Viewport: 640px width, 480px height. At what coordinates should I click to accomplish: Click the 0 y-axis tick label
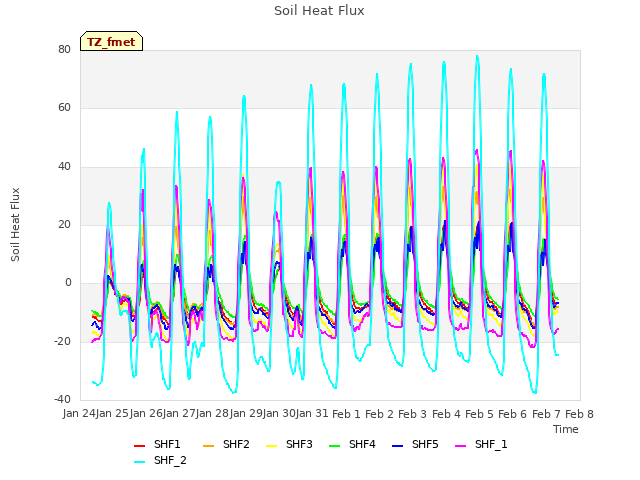(x=68, y=283)
